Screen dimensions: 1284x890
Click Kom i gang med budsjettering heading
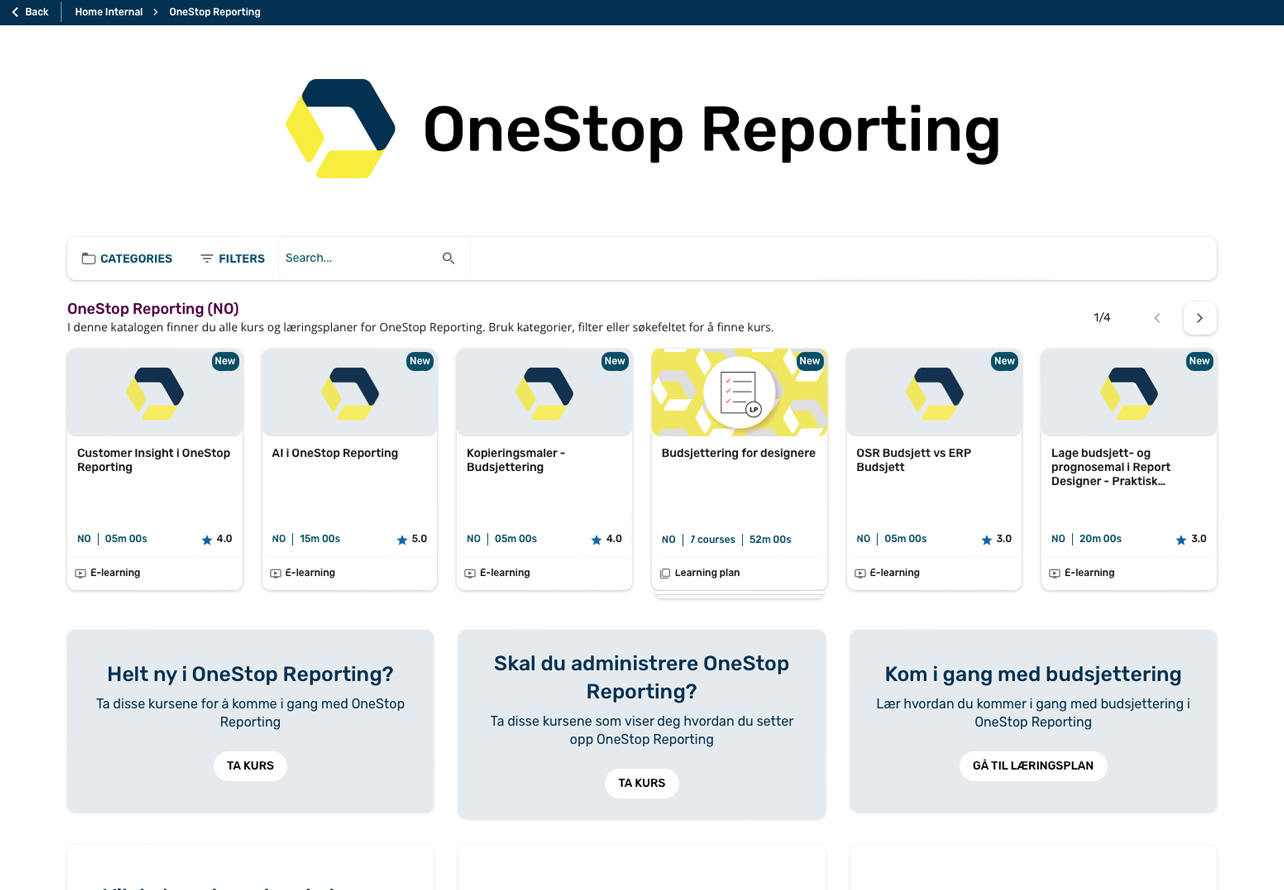click(x=1033, y=674)
